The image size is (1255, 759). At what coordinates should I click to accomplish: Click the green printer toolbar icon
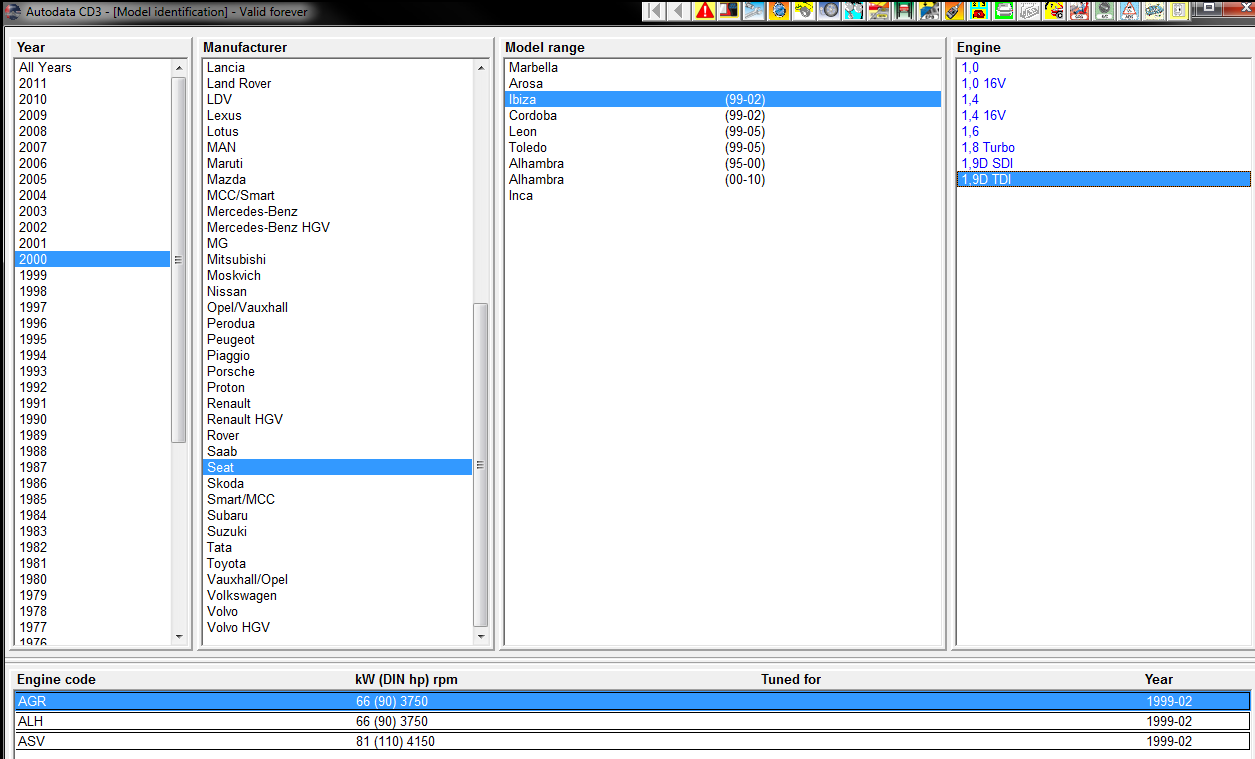(1003, 10)
